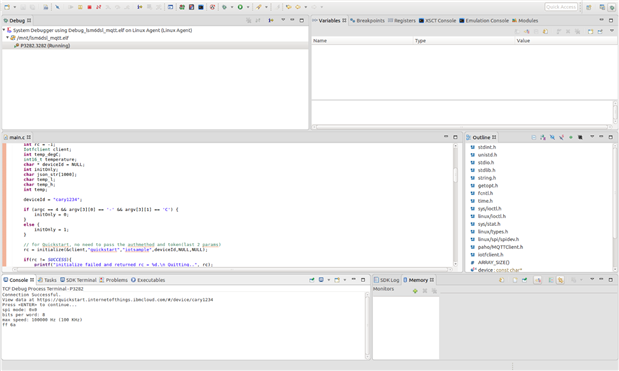Open the Emulation Console tab

click(x=484, y=21)
